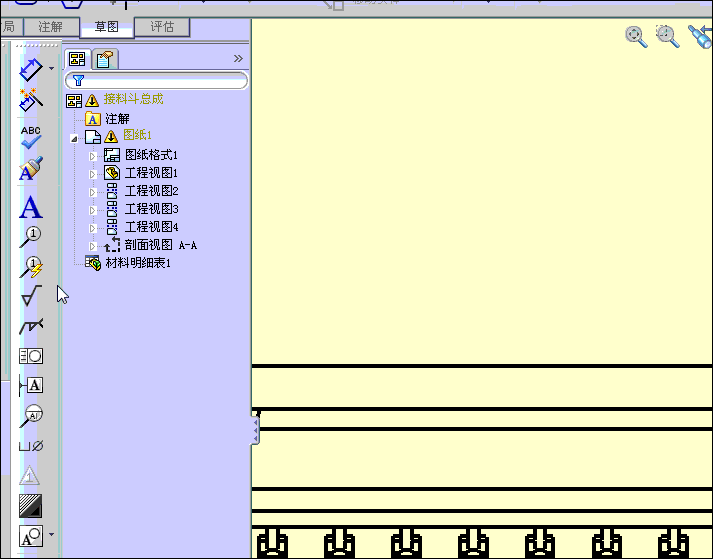Click the warning icon beside 图纸1
This screenshot has width=713, height=559.
pos(111,136)
